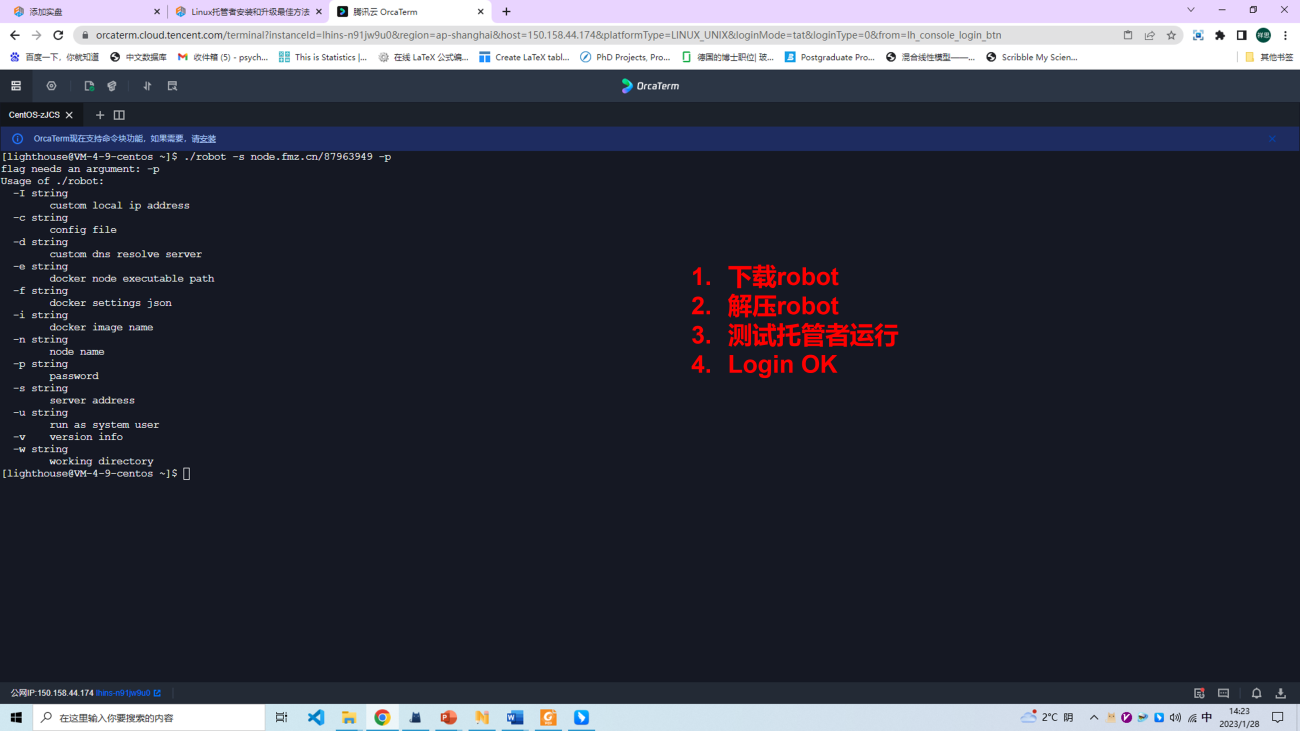
Task: Open File Explorer from taskbar
Action: [x=349, y=717]
